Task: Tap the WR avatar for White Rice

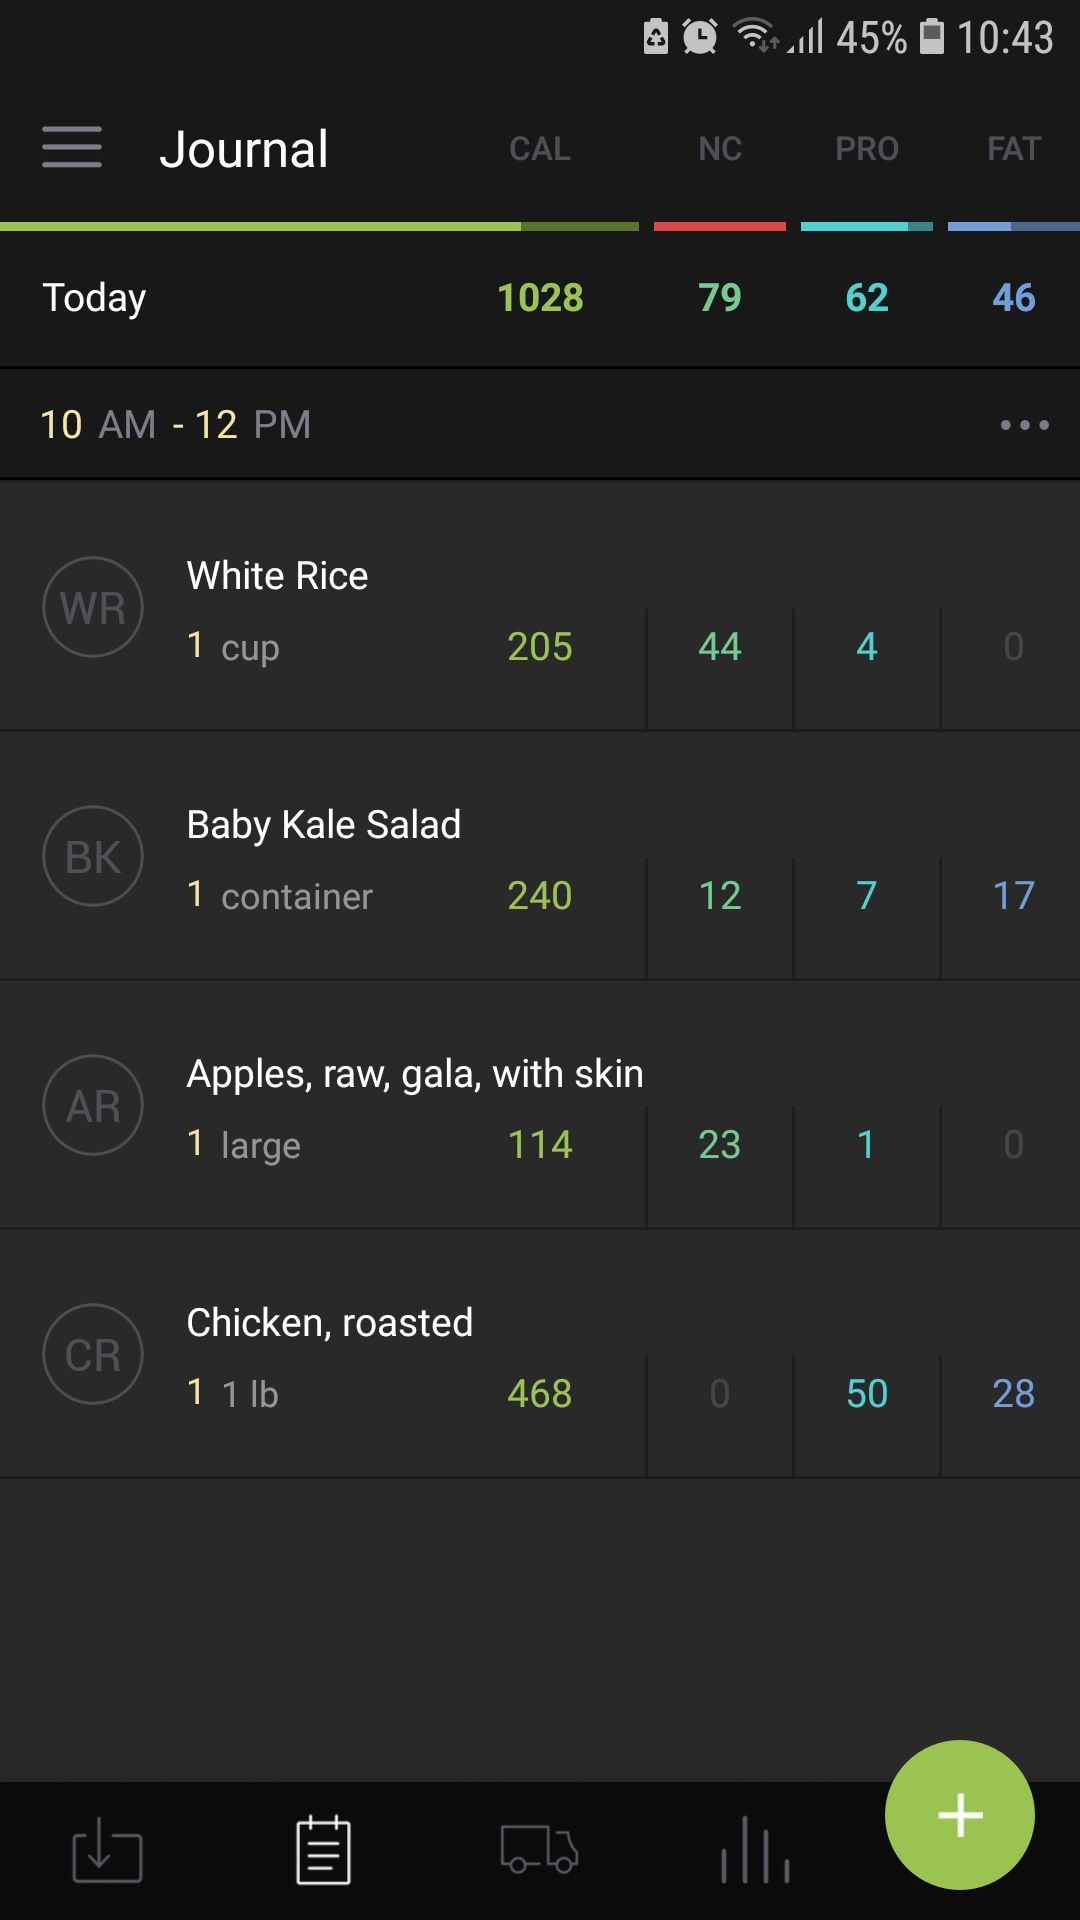Action: [93, 607]
